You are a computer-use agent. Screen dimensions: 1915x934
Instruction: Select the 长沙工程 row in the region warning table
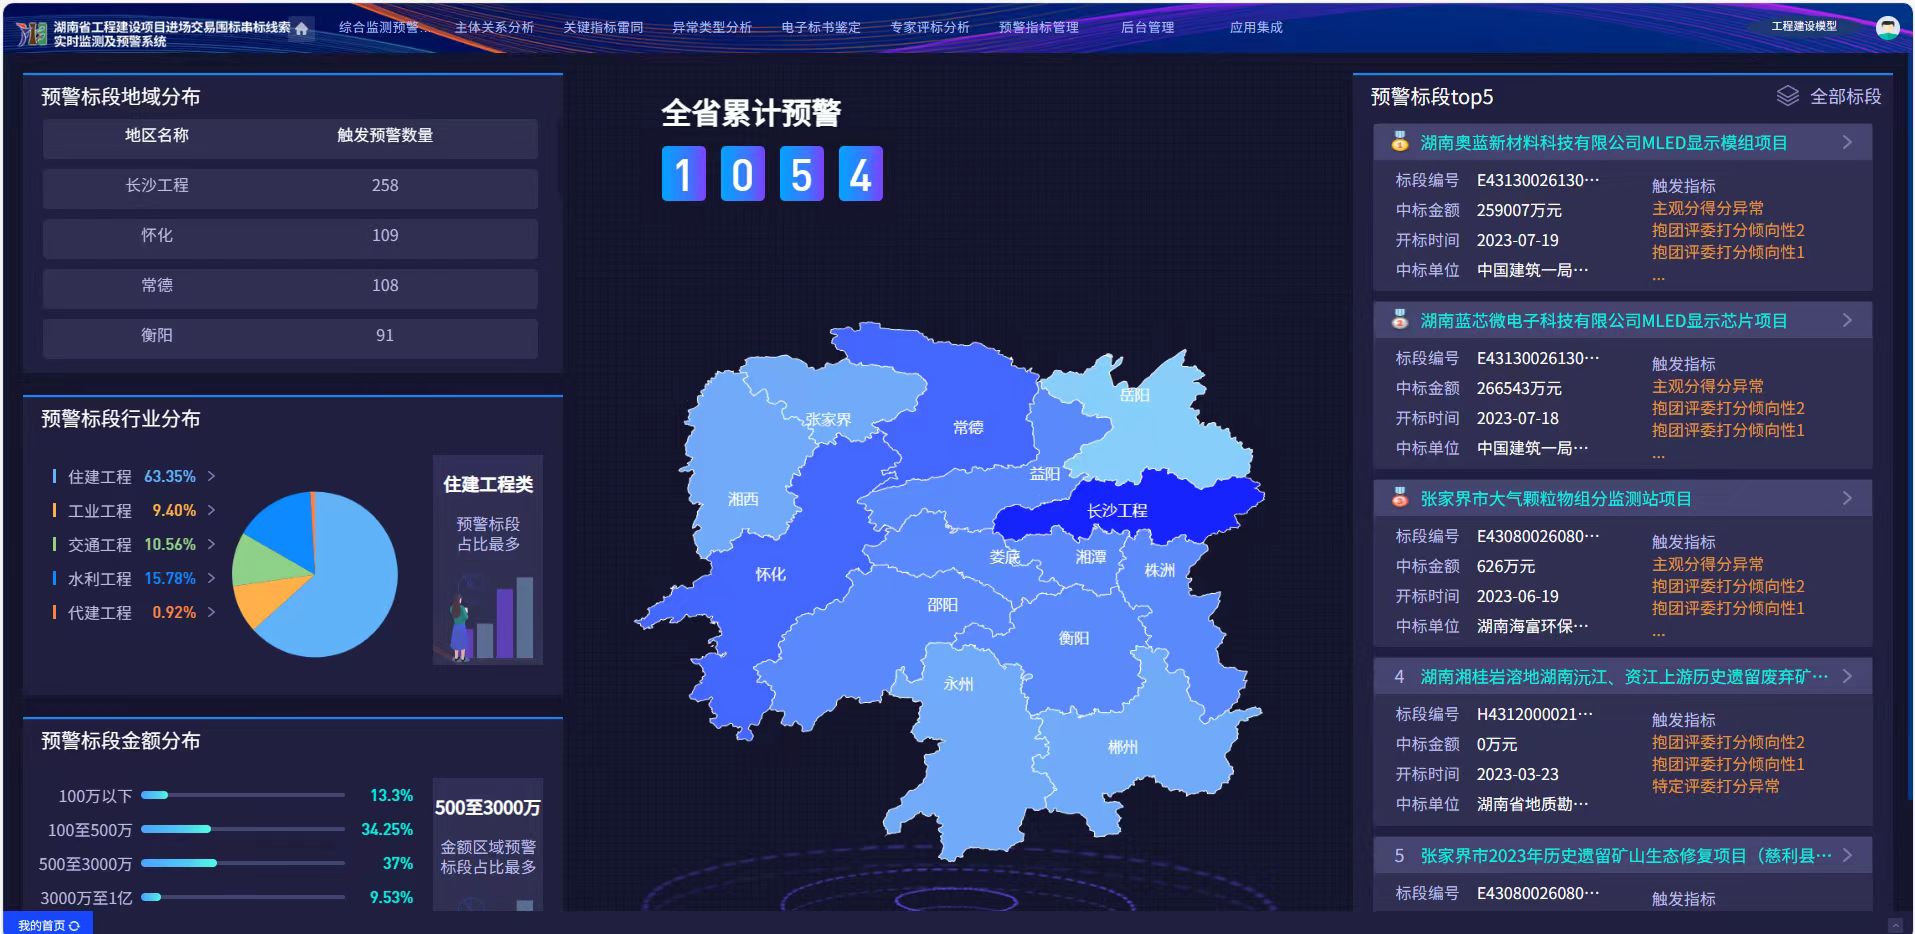pos(289,188)
